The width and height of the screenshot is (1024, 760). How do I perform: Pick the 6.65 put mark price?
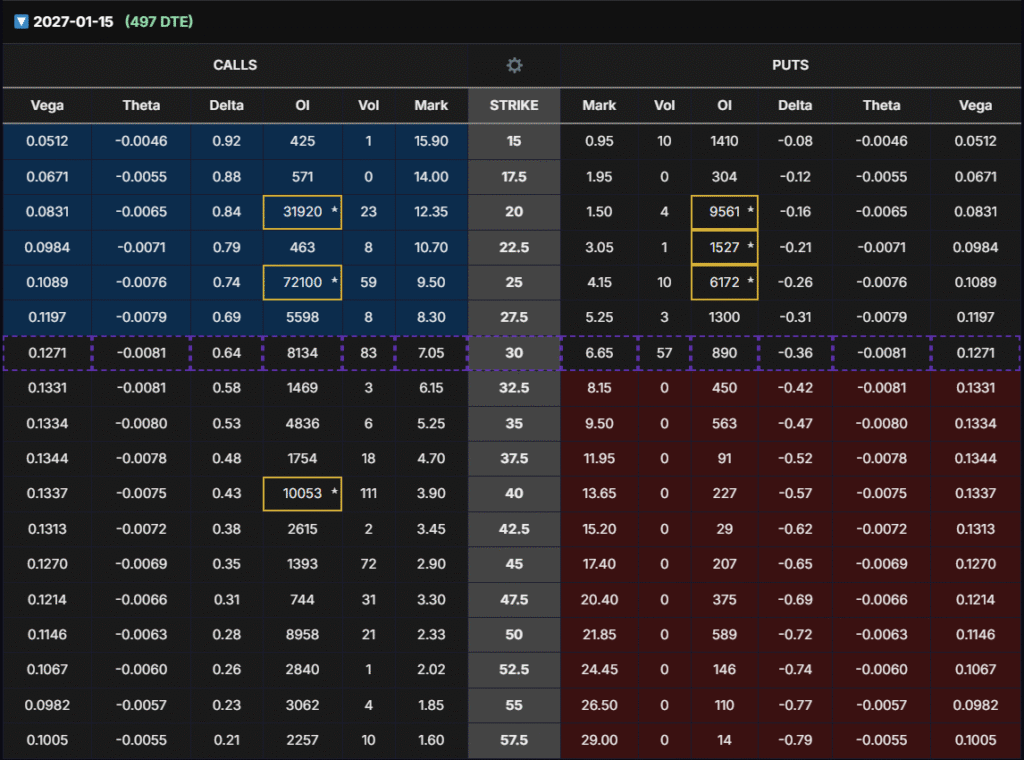tap(599, 353)
